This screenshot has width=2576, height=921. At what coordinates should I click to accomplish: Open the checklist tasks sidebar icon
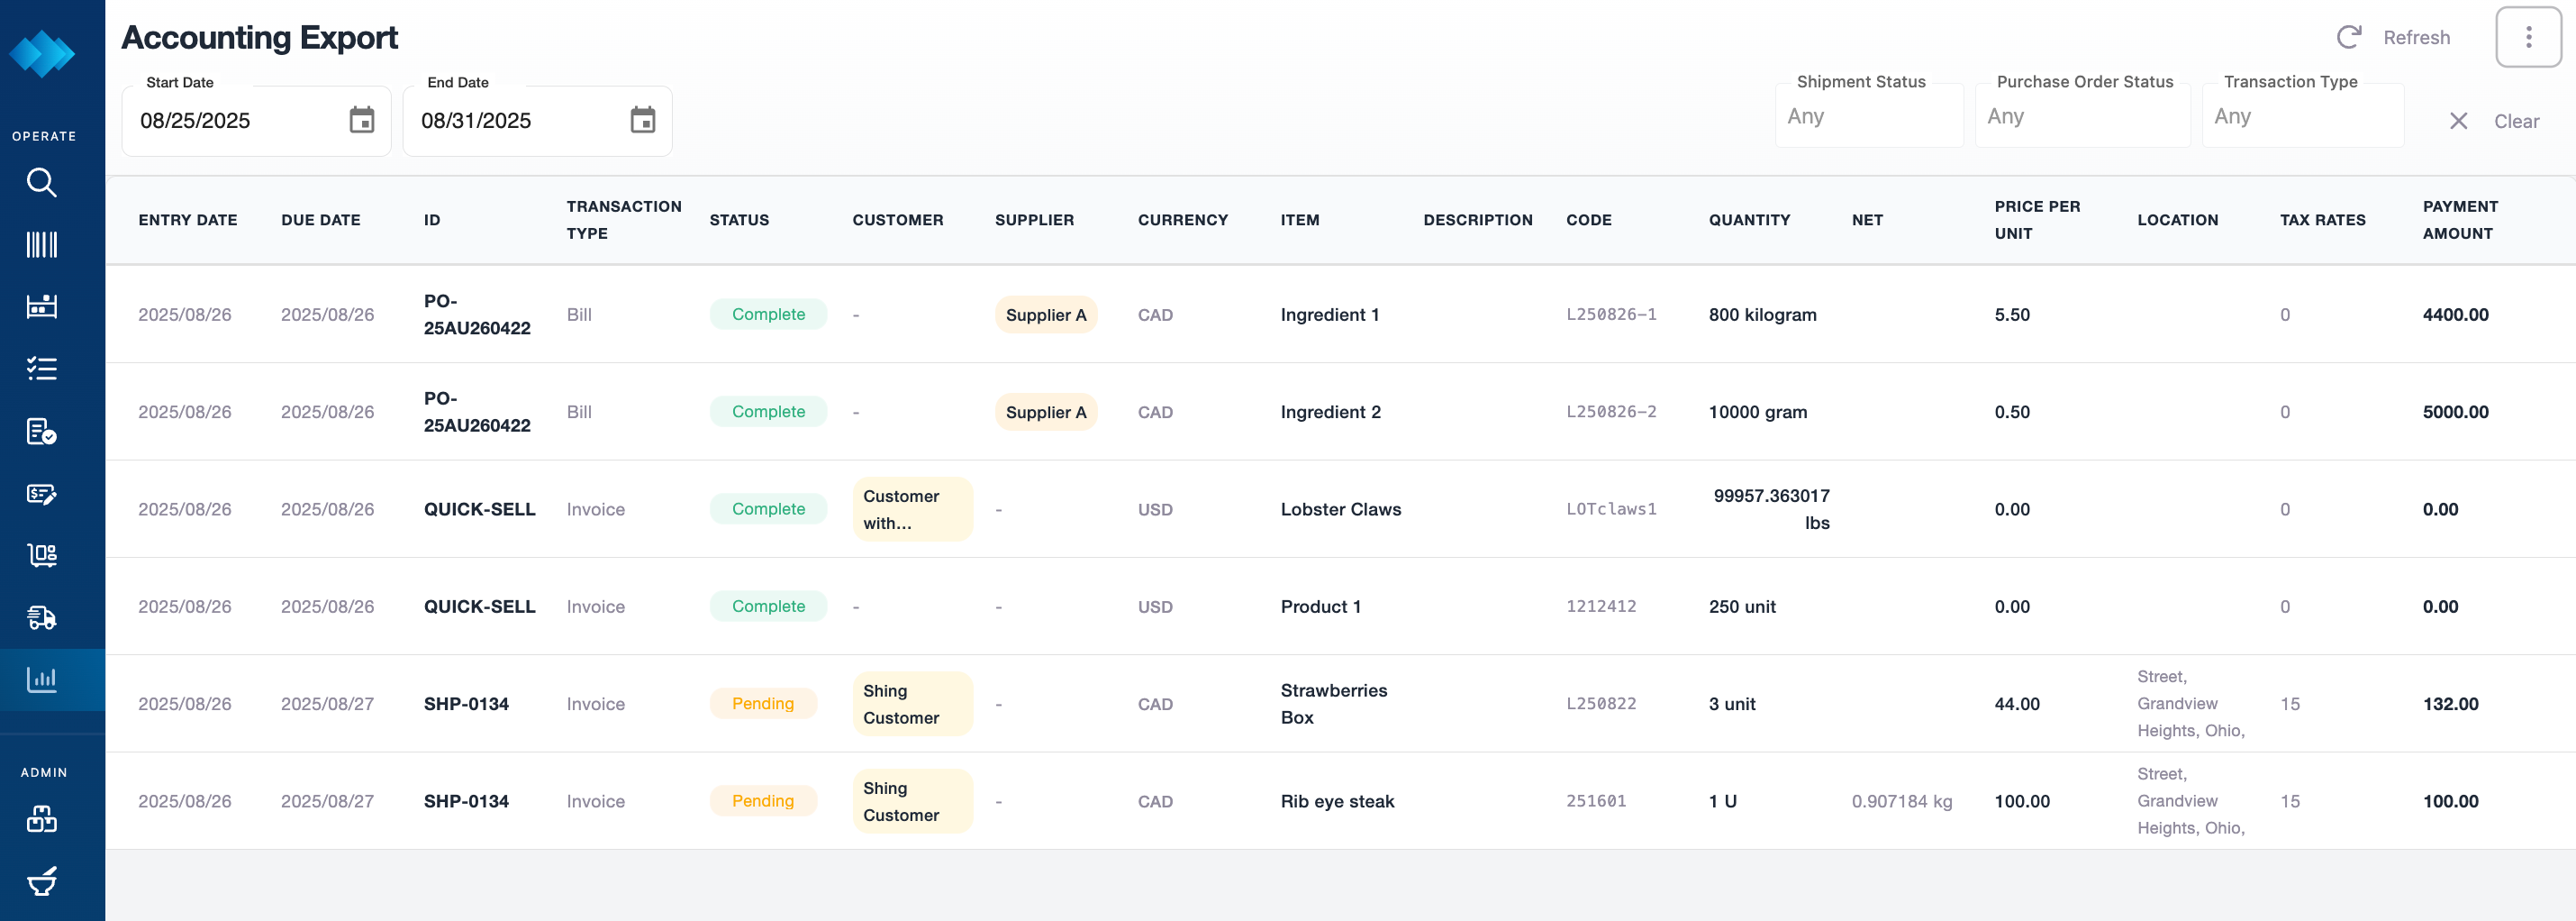41,369
